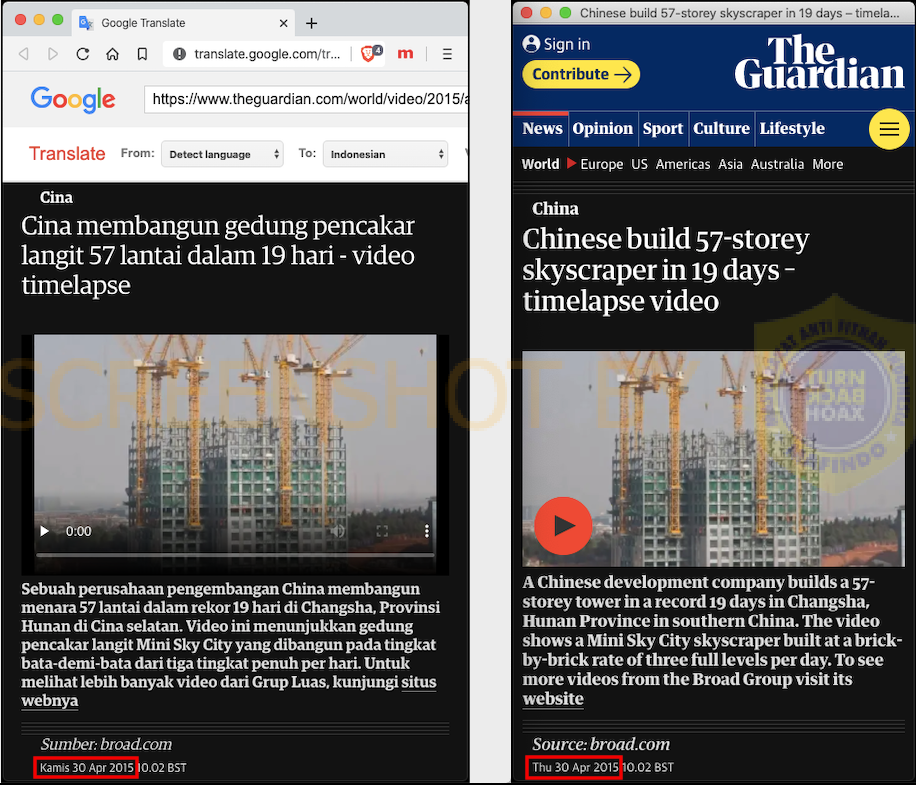Click 'Thu 30 Apr 2015' date text
Image resolution: width=916 pixels, height=785 pixels.
pyautogui.click(x=575, y=767)
